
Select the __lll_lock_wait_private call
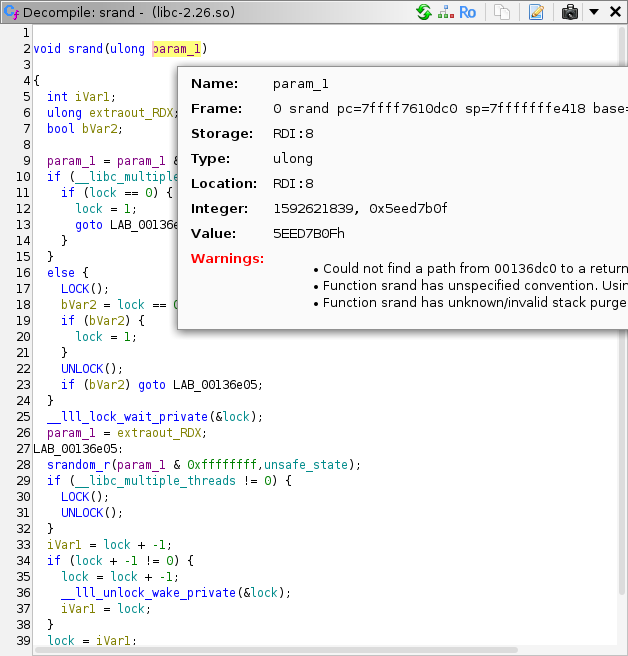(x=128, y=417)
